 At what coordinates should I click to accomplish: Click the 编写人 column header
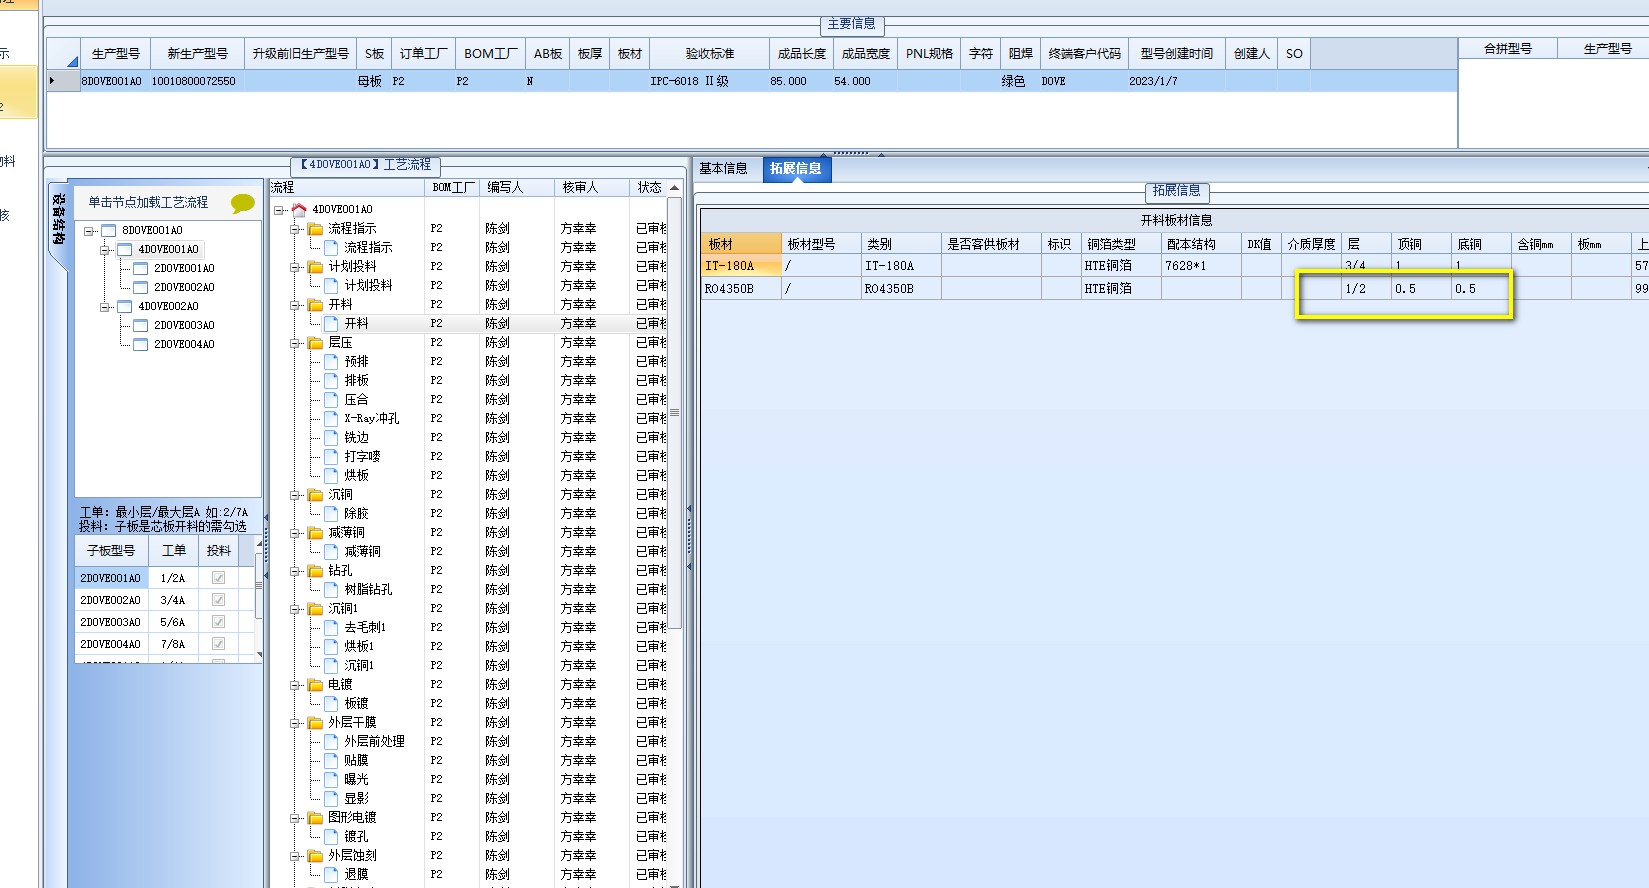[517, 187]
